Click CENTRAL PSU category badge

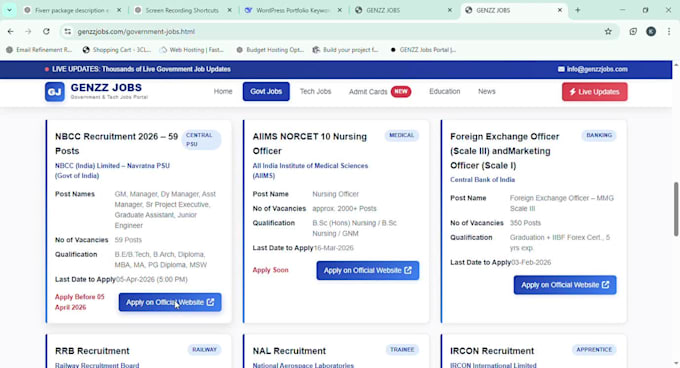click(201, 140)
